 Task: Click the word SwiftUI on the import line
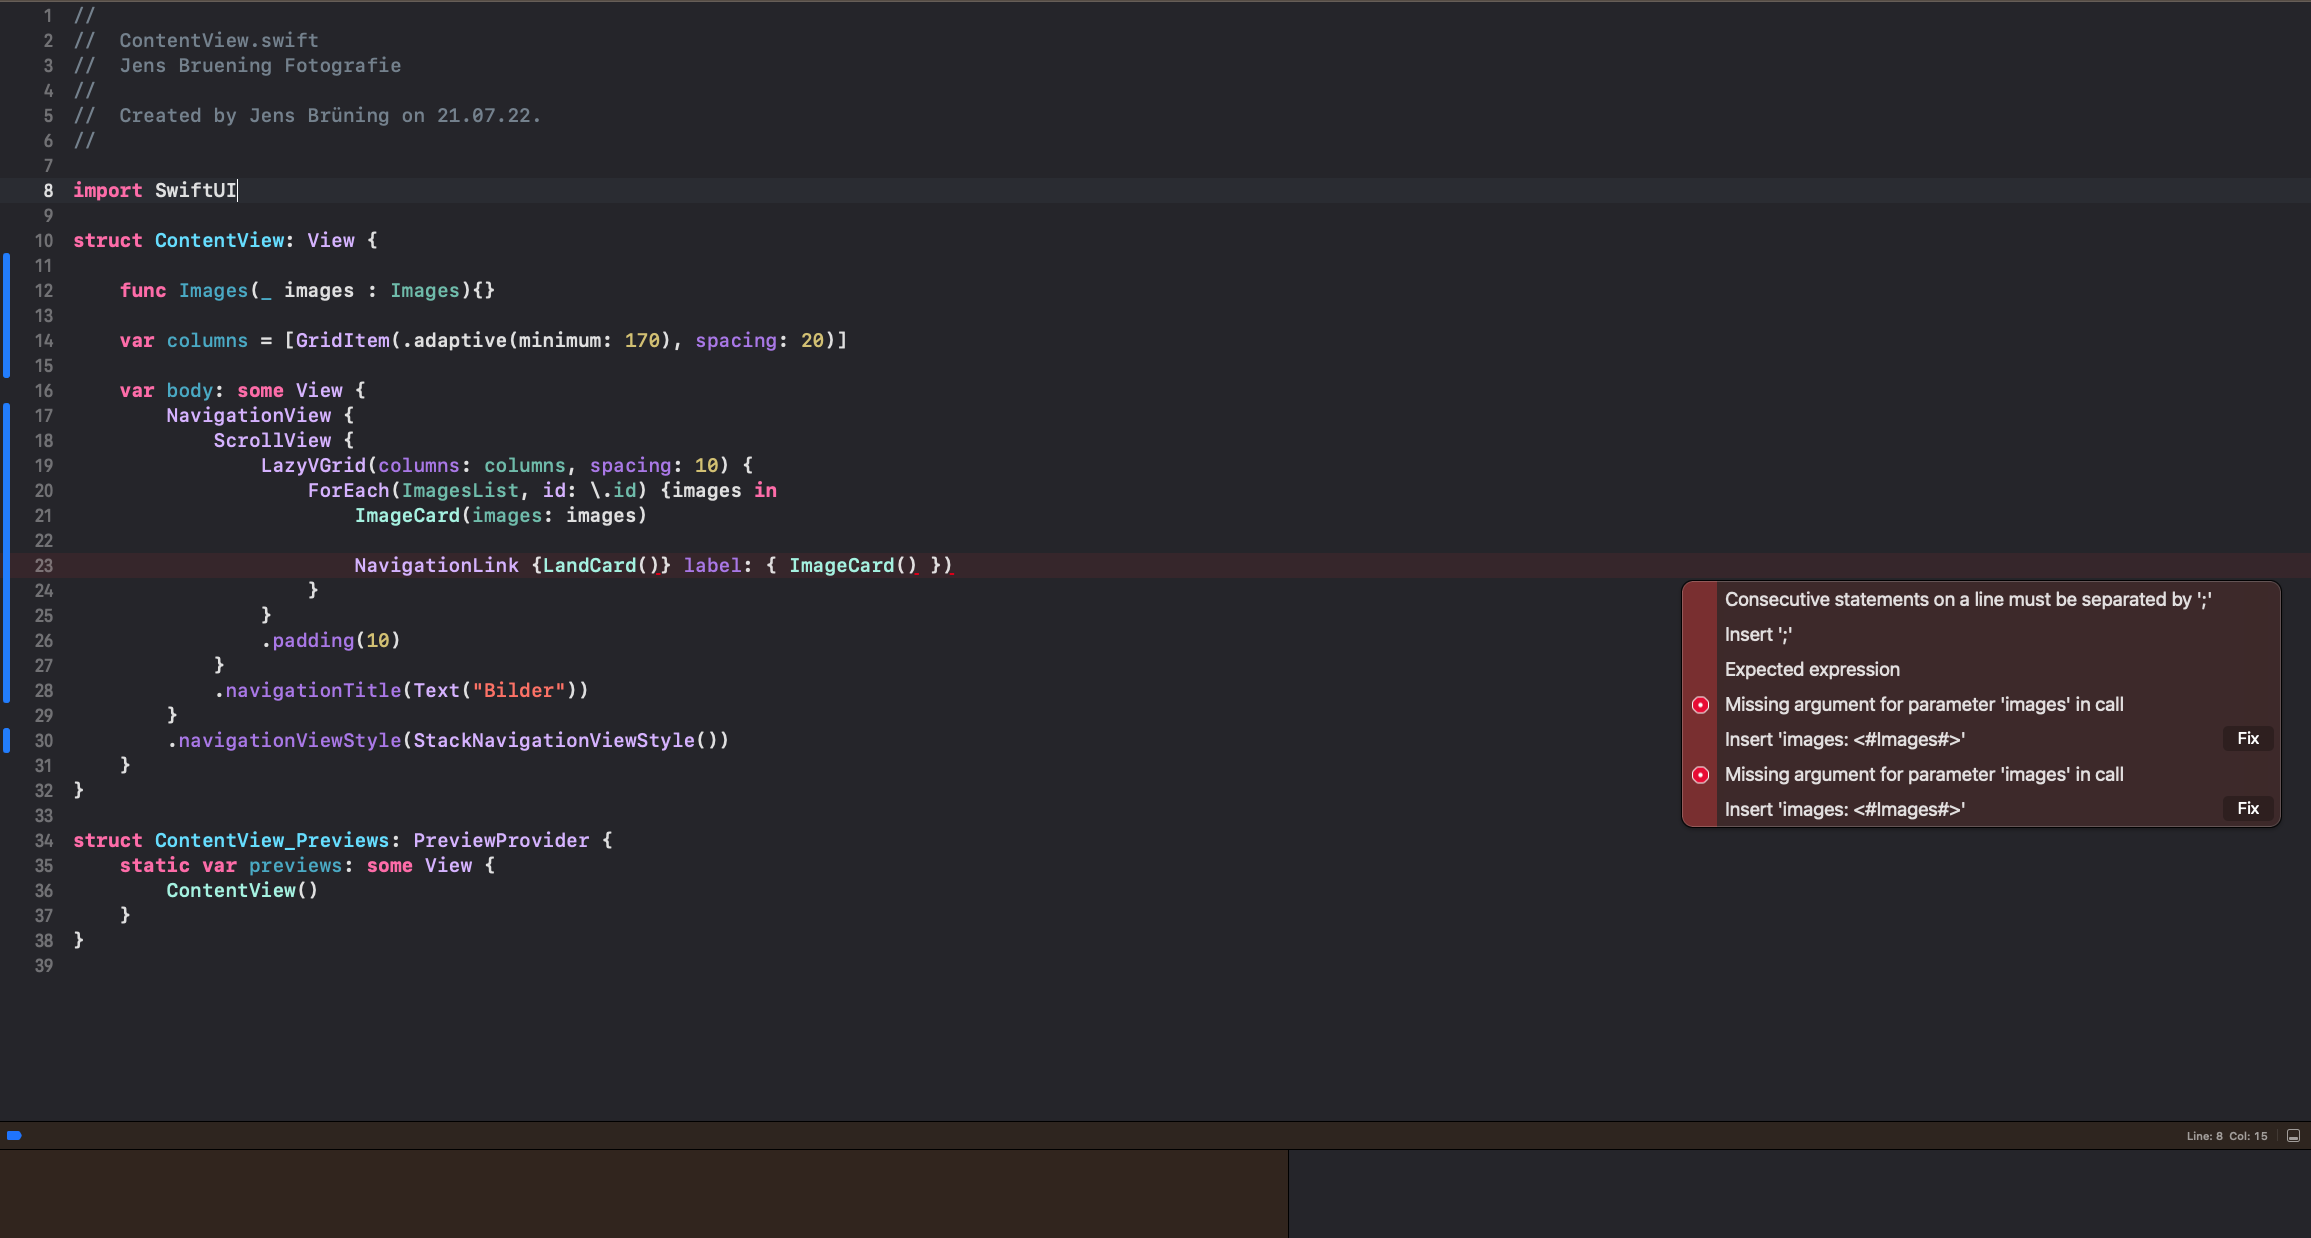(195, 191)
